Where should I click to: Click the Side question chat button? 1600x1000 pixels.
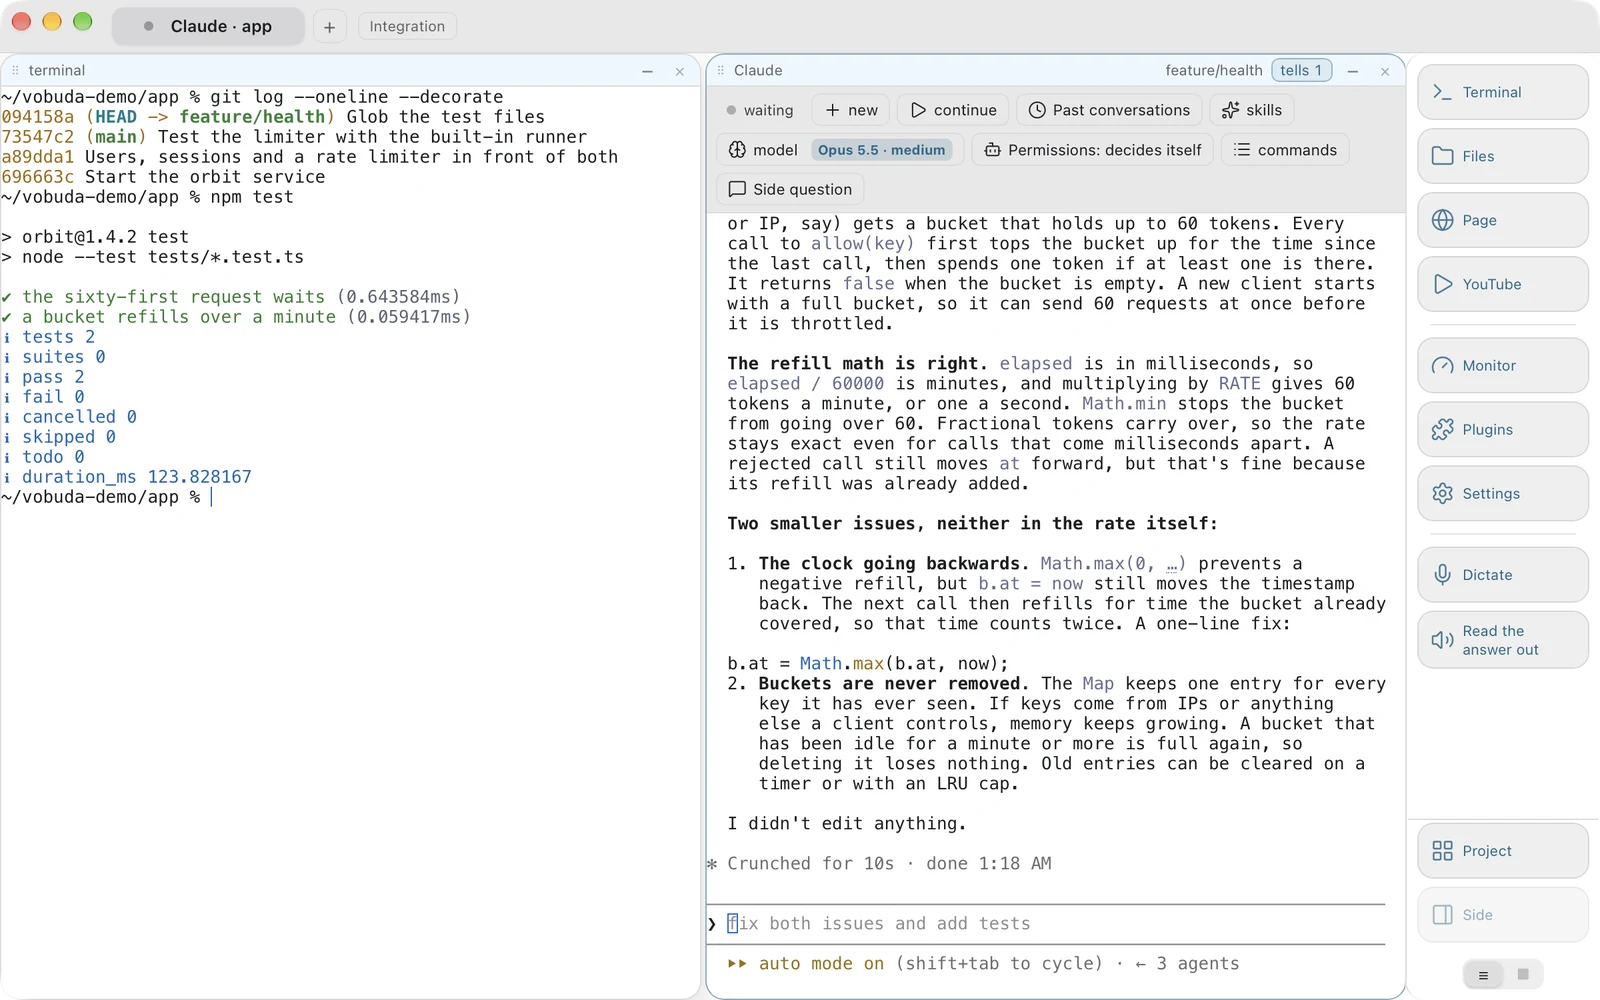790,189
